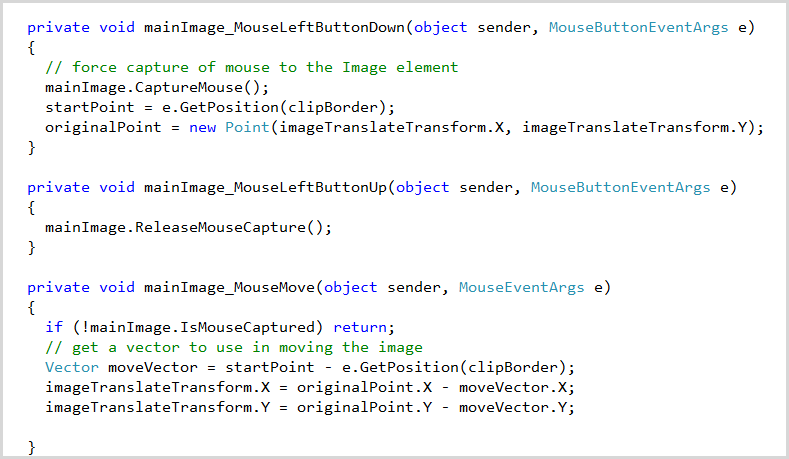Click moveVector.Y at the end of the last statement

click(x=513, y=407)
